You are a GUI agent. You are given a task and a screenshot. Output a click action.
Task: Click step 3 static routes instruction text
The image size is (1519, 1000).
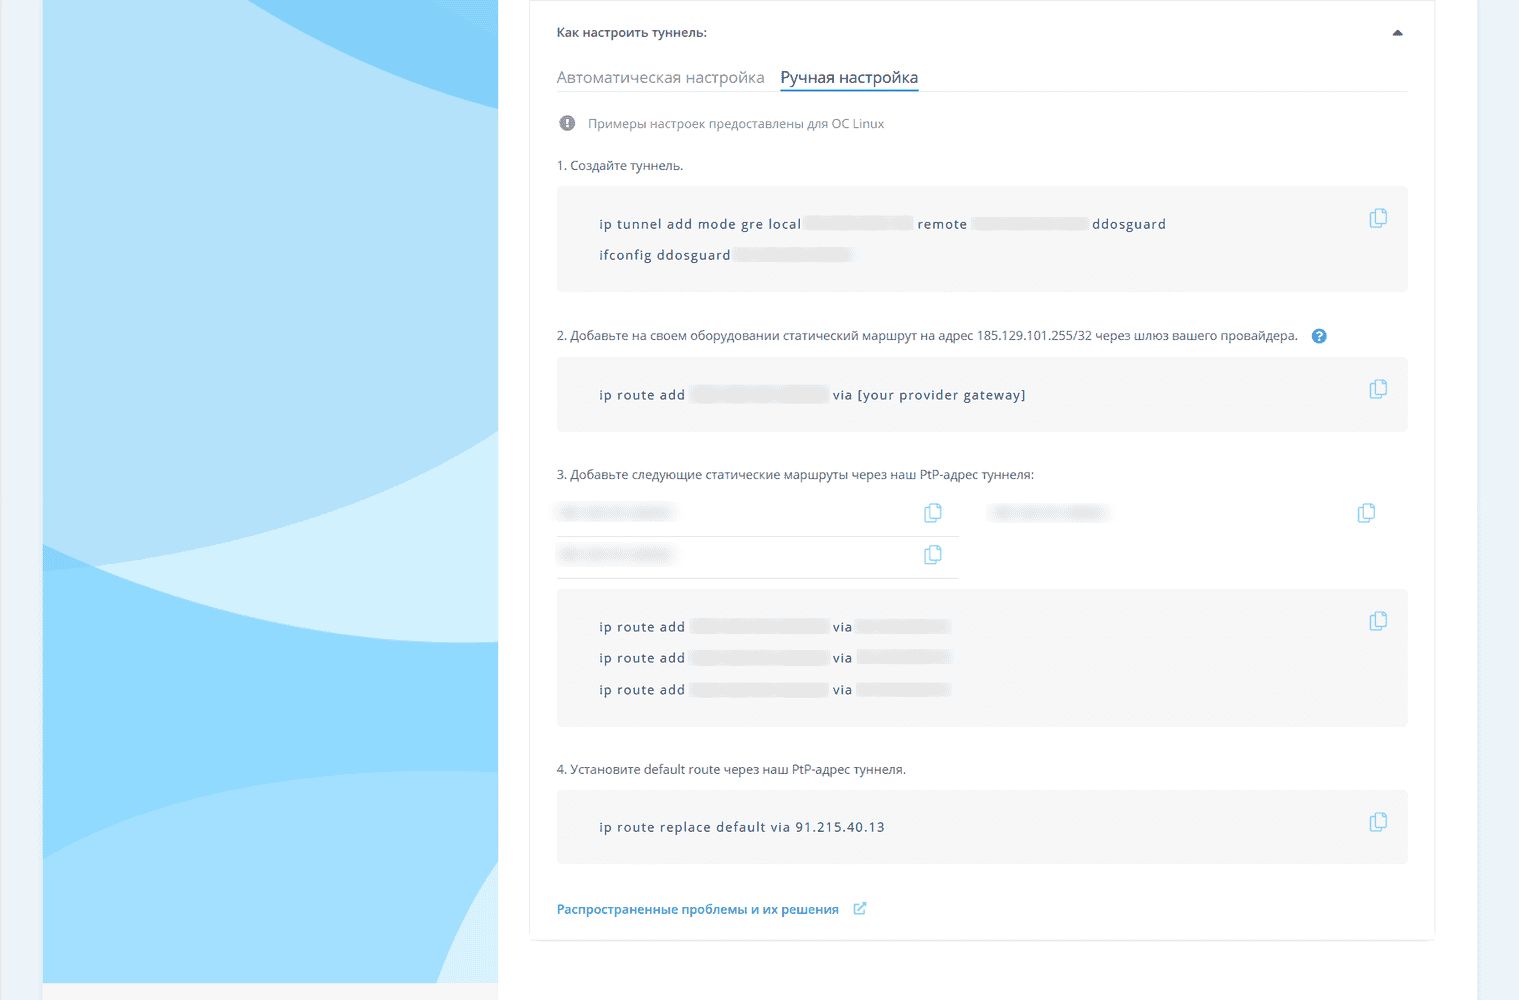point(795,475)
